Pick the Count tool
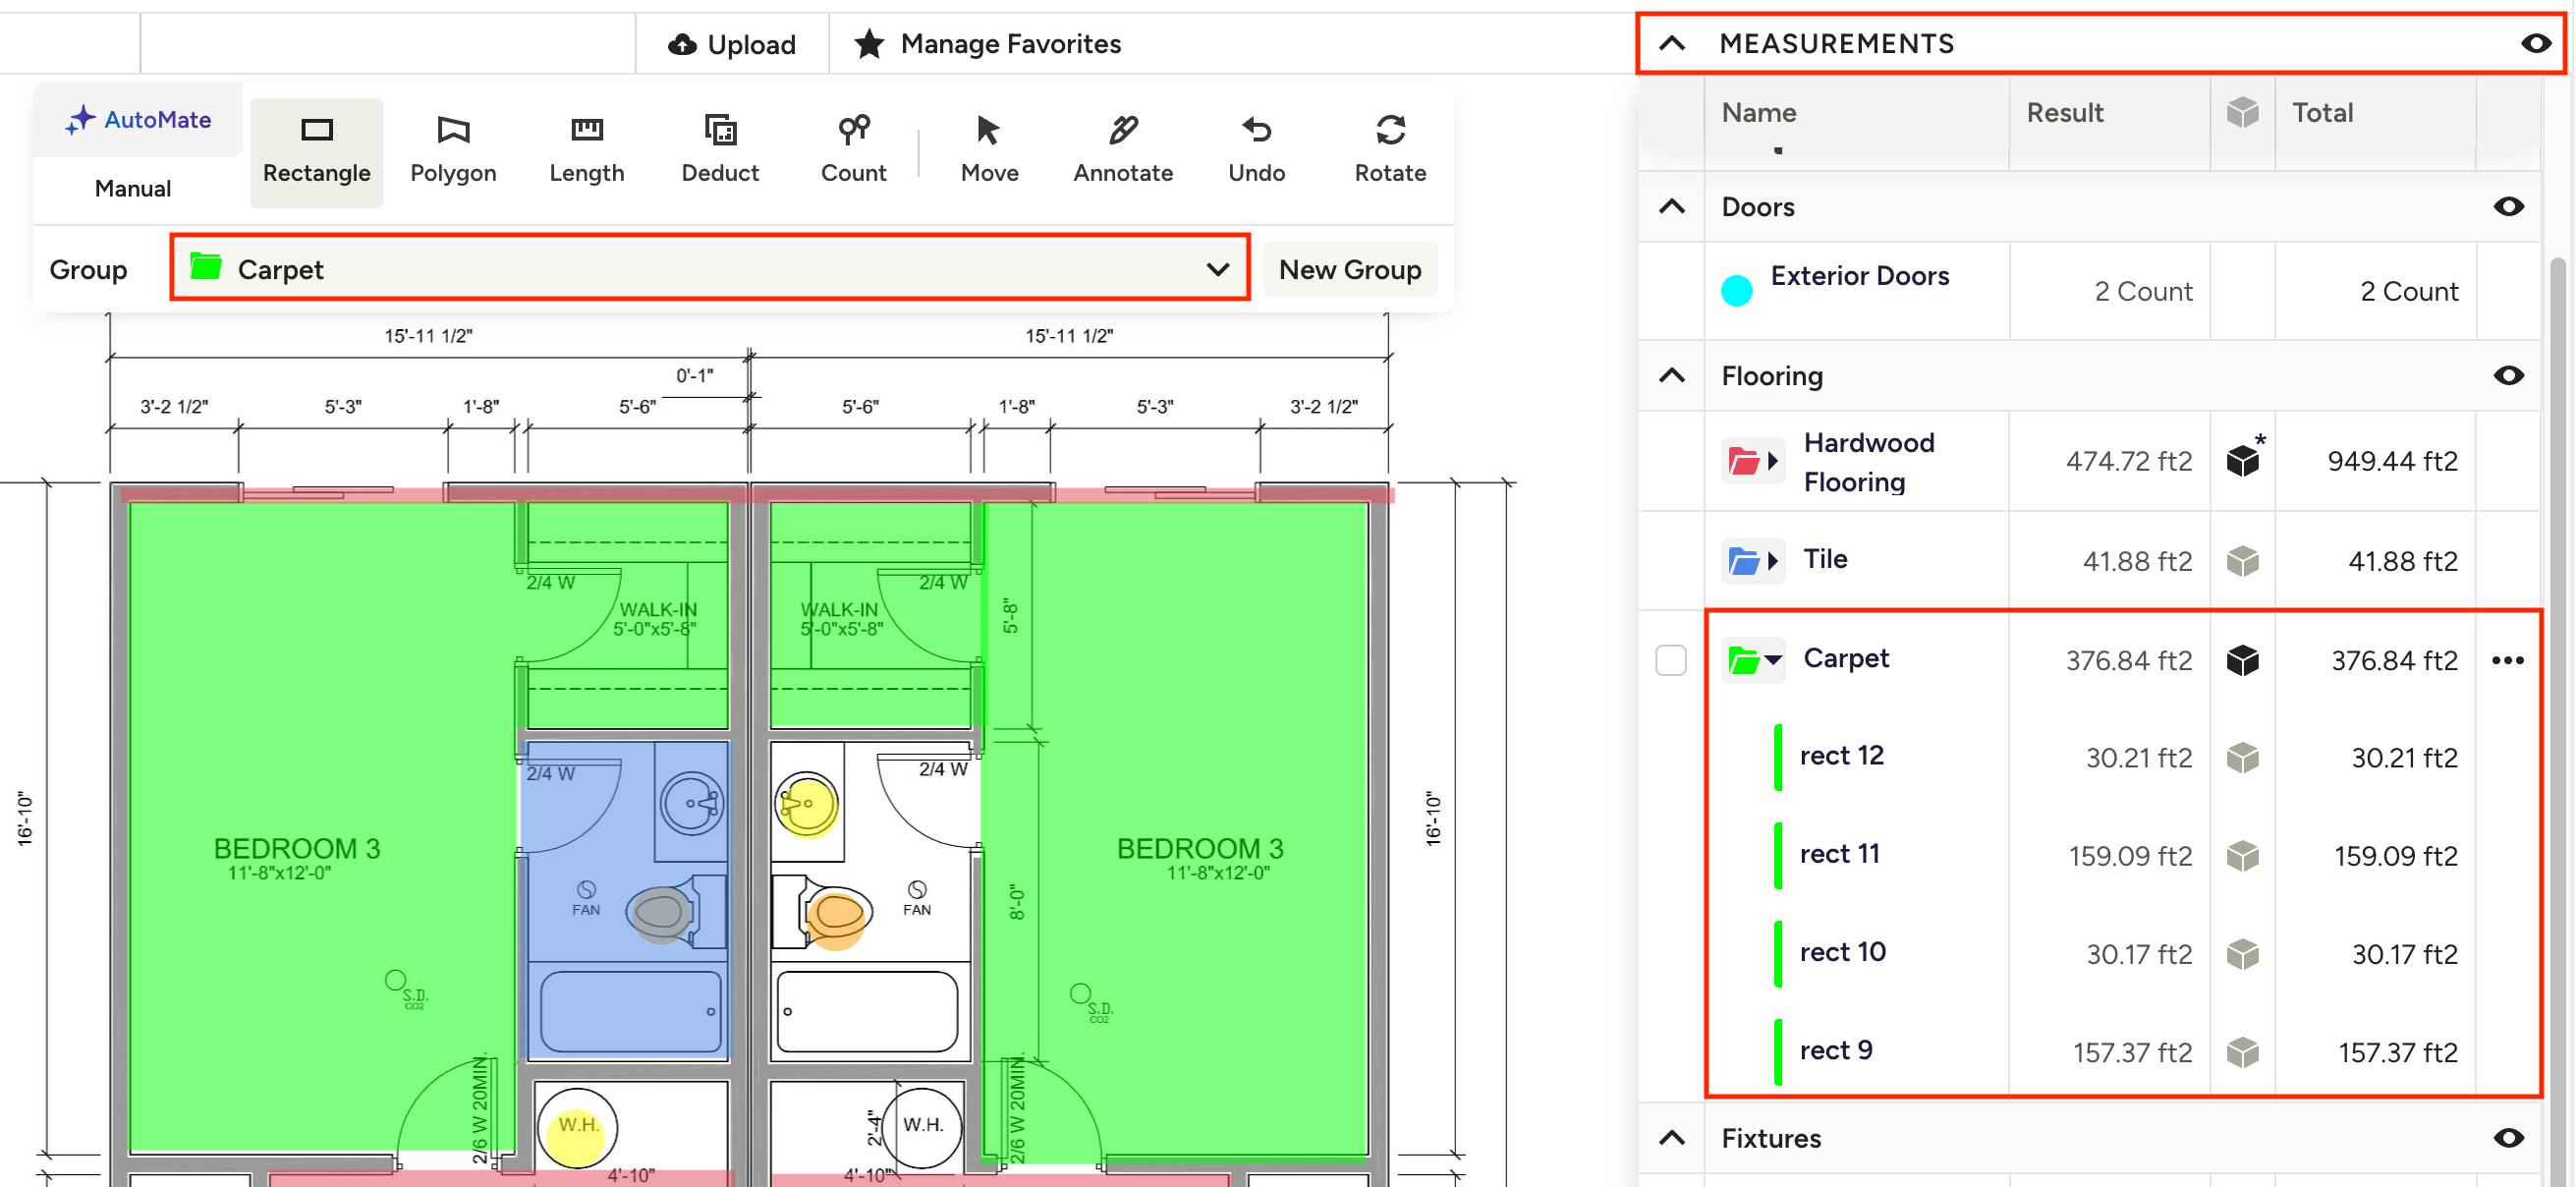 click(853, 151)
